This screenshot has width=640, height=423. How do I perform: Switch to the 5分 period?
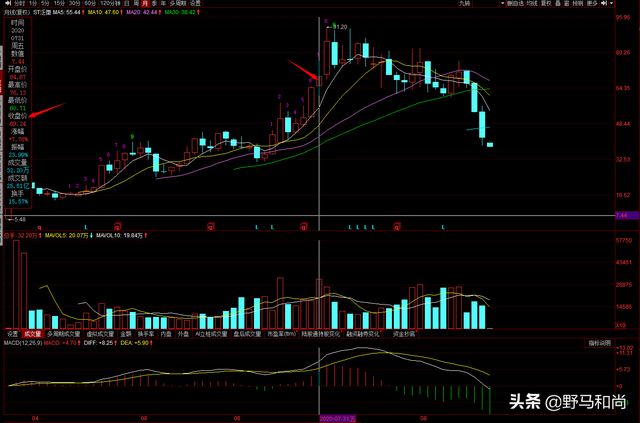tap(45, 3)
